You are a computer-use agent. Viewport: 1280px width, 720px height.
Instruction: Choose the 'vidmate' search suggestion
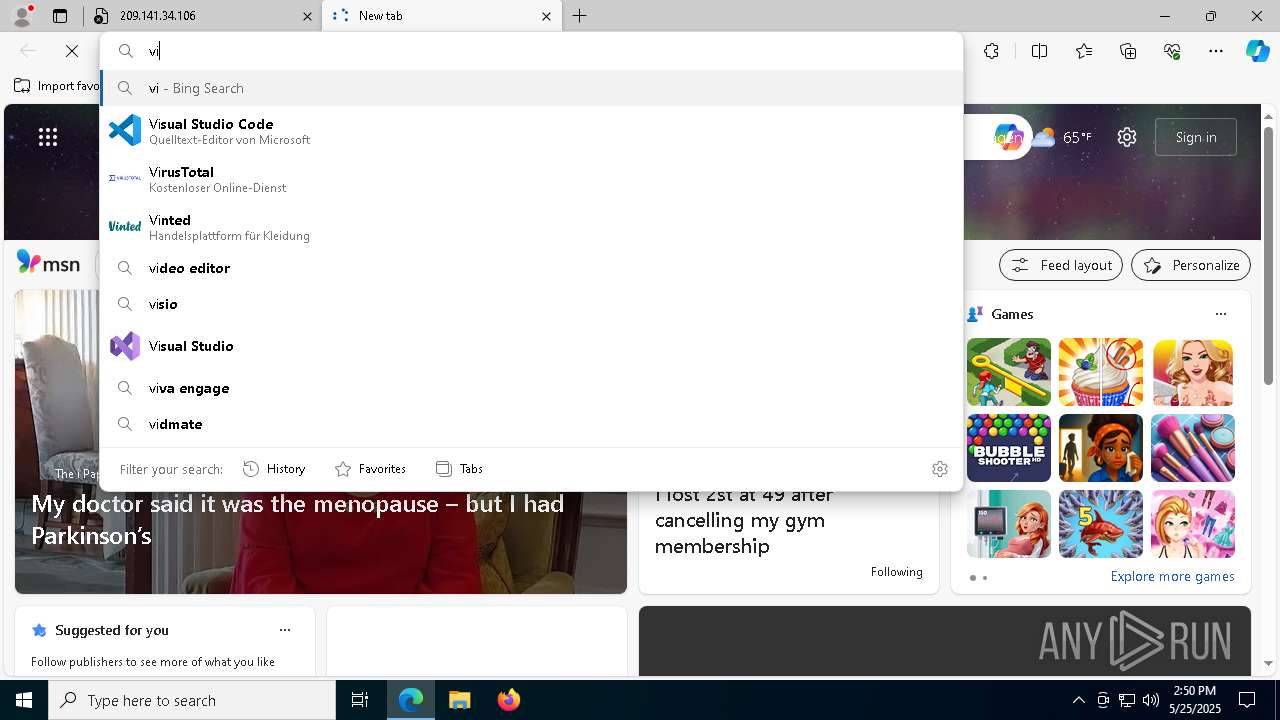(531, 424)
